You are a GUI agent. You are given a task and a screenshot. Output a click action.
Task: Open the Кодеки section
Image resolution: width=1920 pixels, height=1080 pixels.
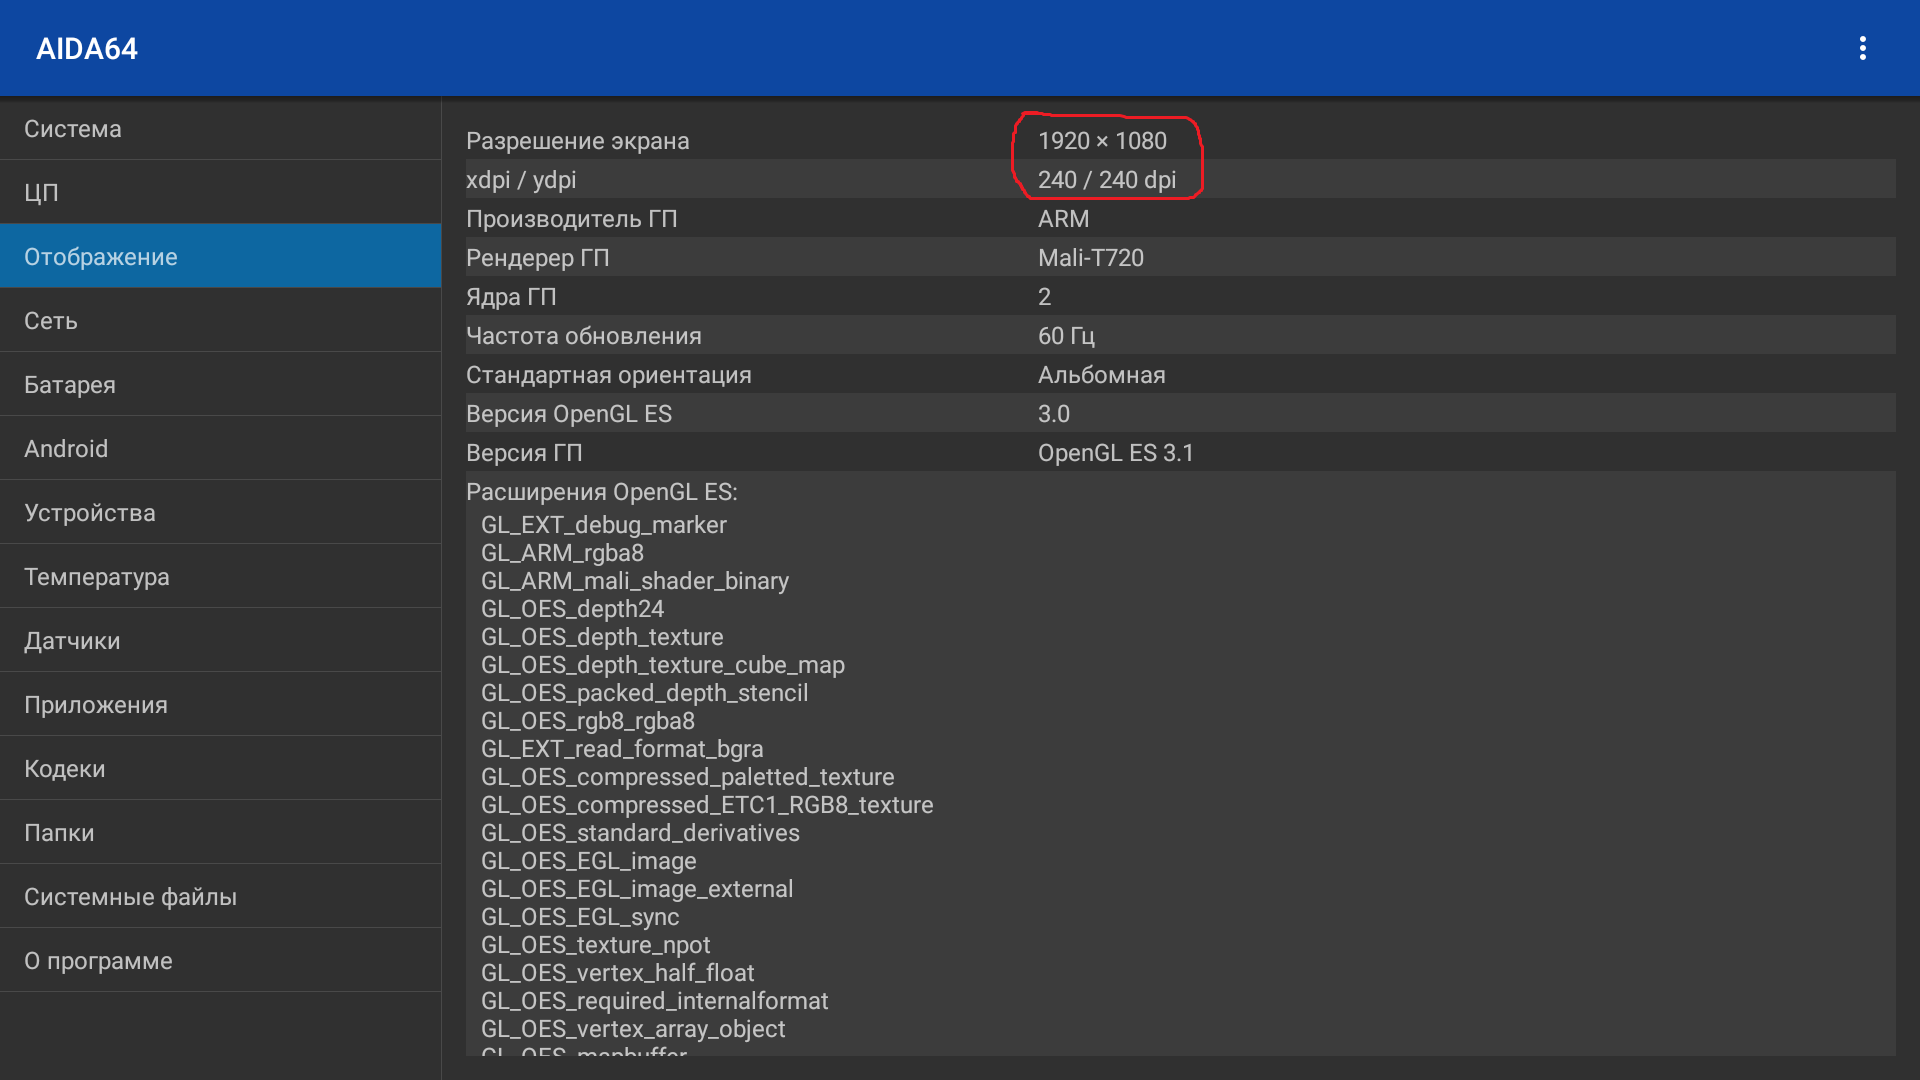point(220,769)
